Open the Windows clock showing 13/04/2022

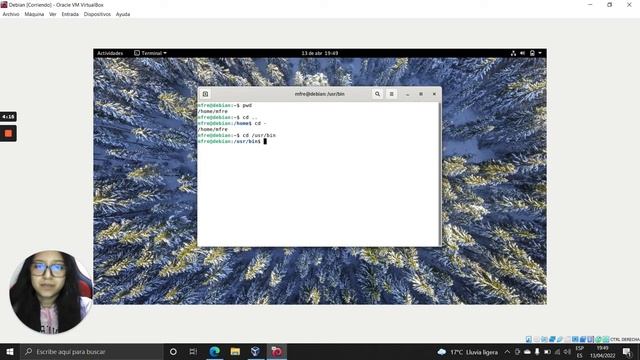[602, 352]
